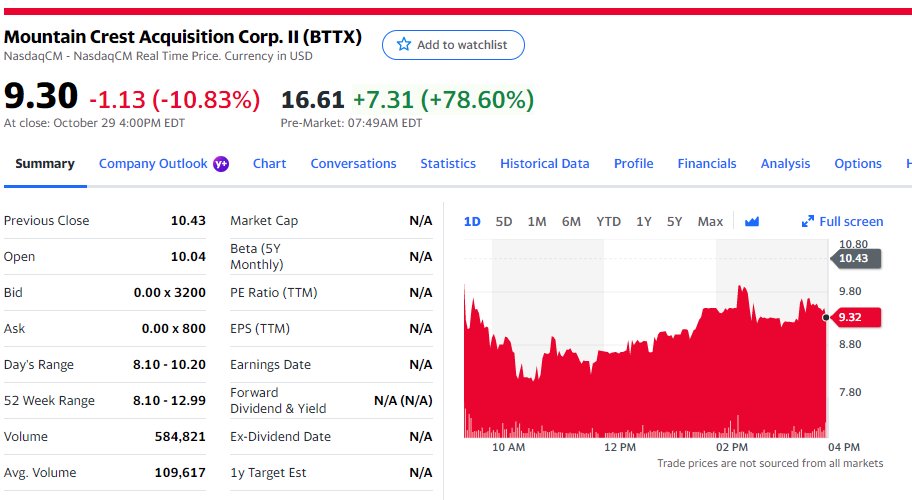
Task: Select the YTD chart range
Action: click(608, 222)
